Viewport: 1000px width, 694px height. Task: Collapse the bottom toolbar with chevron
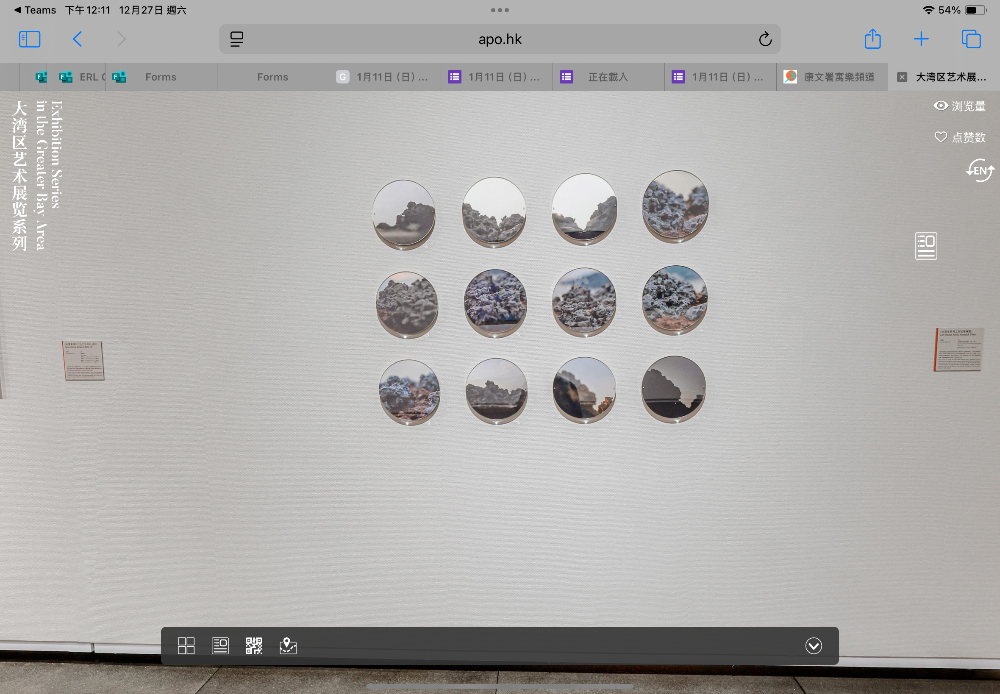point(813,646)
